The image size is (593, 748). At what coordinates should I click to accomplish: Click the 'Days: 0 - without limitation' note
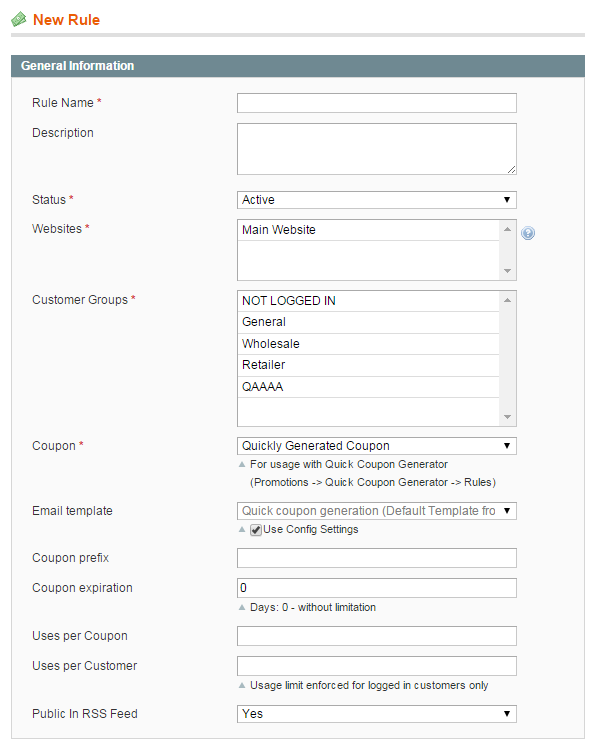312,608
